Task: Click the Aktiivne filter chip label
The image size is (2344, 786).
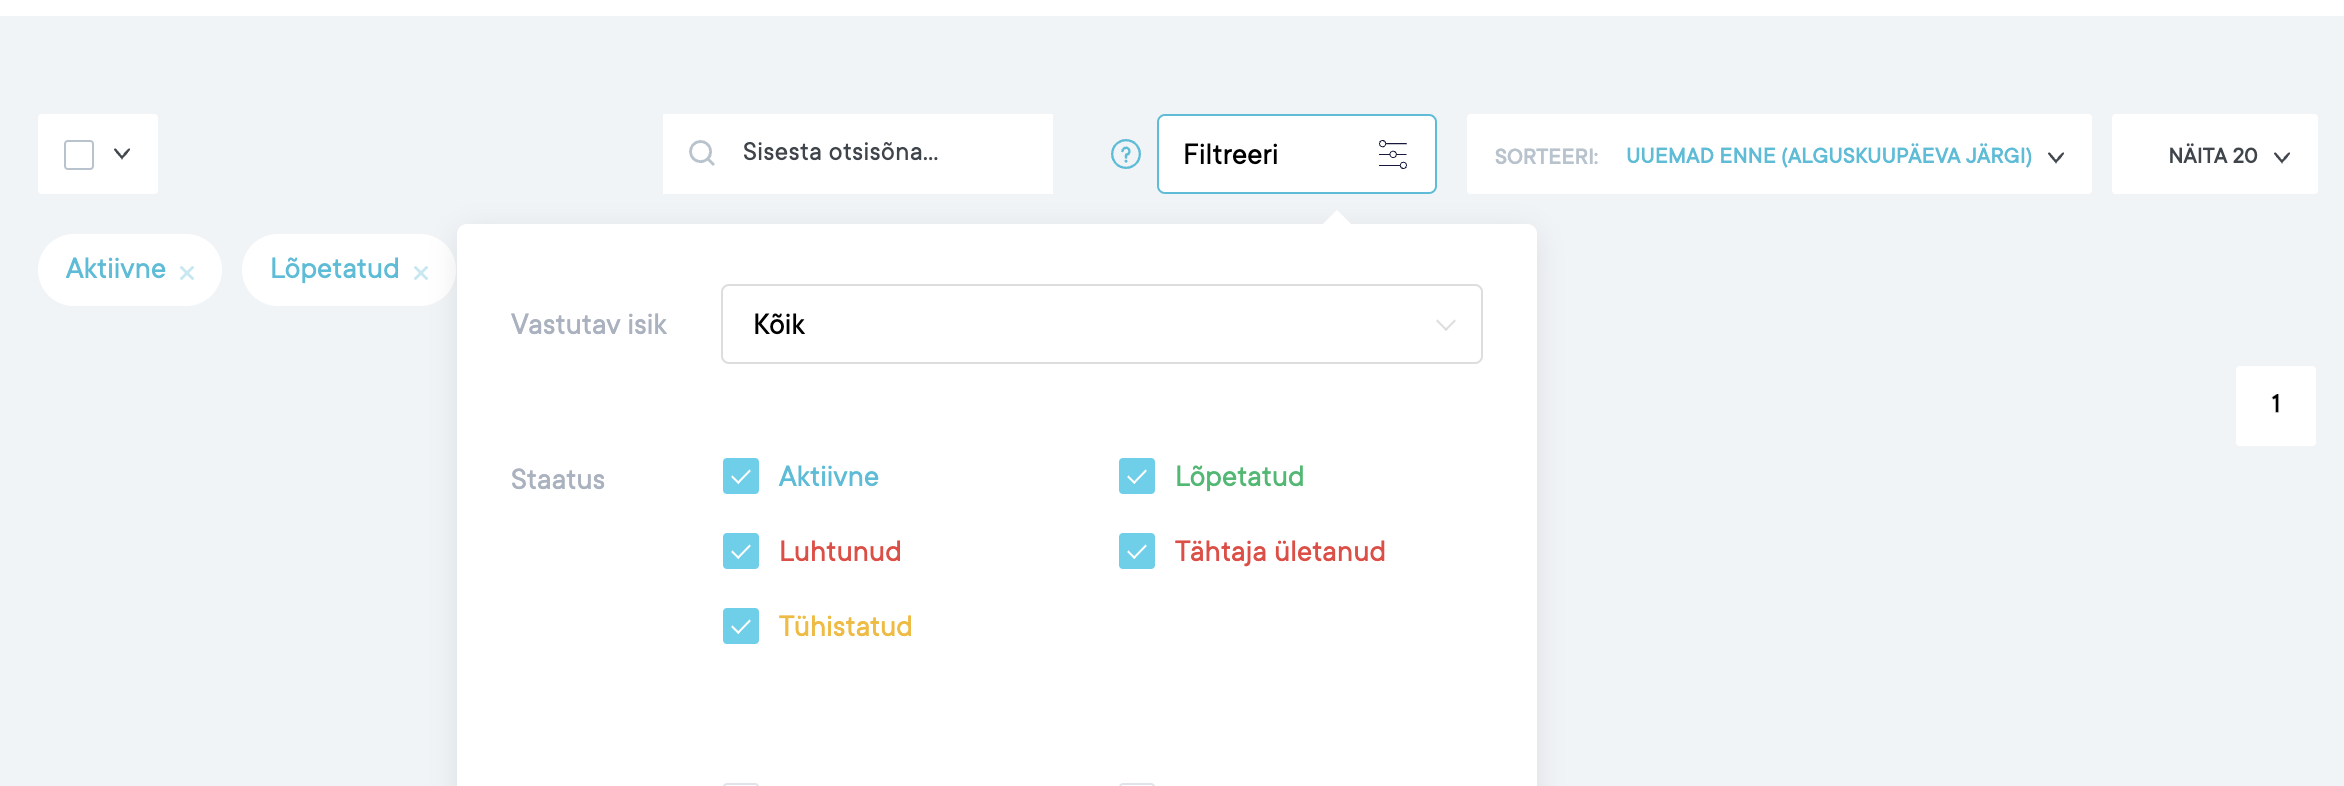Action: tap(116, 269)
